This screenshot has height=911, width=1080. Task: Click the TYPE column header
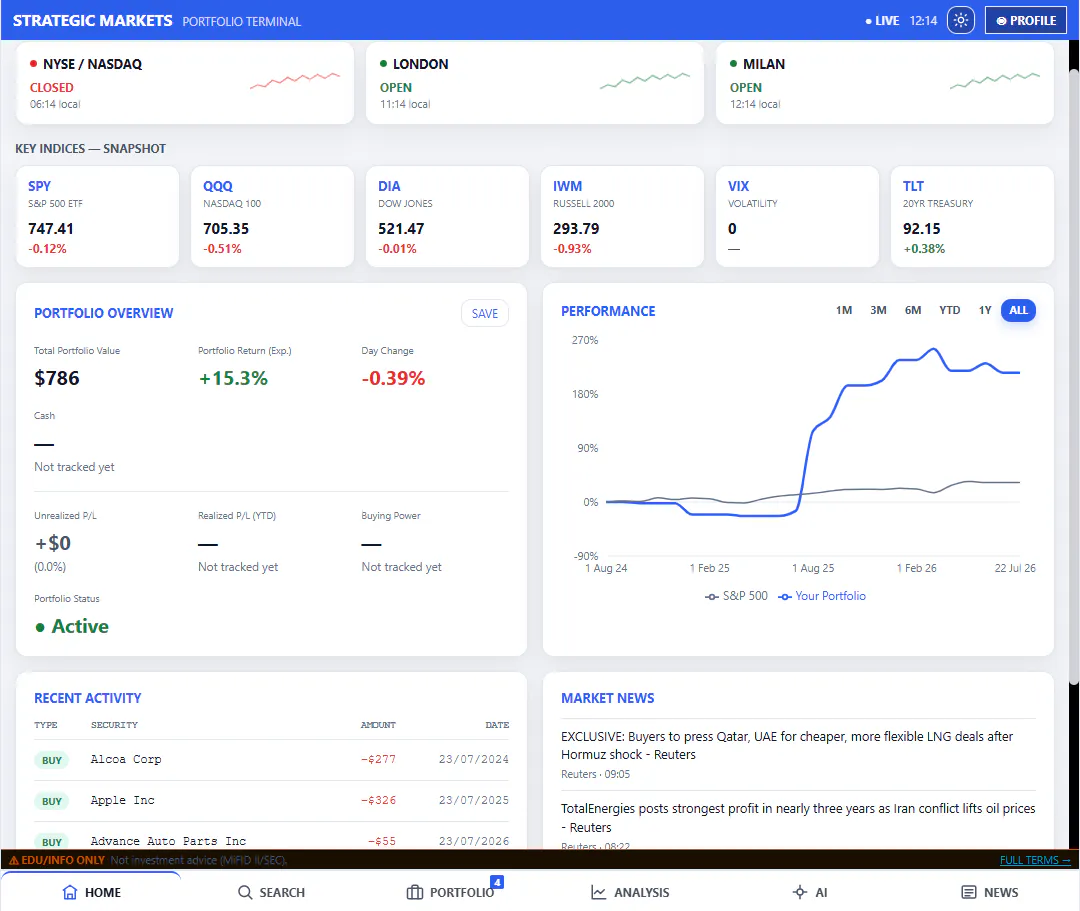tap(45, 725)
